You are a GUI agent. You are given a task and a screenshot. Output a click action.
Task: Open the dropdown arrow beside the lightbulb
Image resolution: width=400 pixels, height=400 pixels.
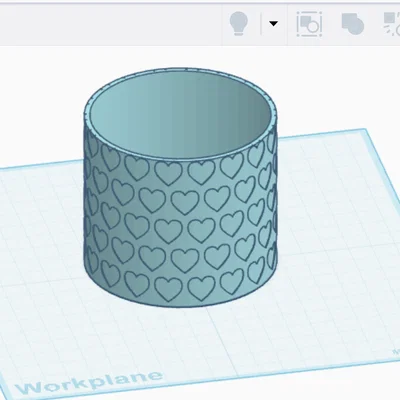(x=274, y=24)
